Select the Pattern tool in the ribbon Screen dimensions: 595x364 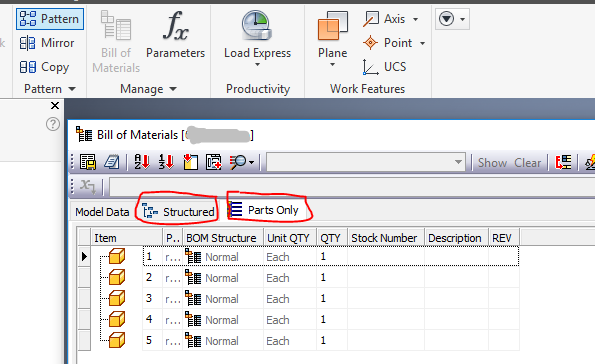click(50, 19)
